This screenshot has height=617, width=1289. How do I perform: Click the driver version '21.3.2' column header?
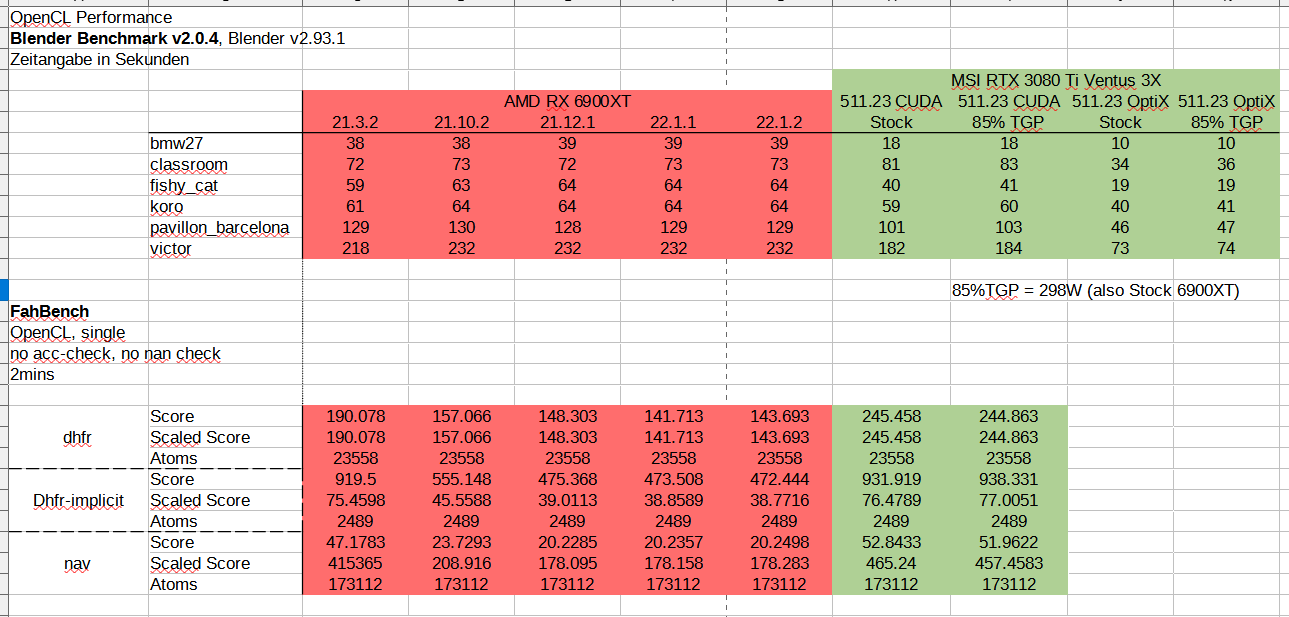click(x=355, y=122)
